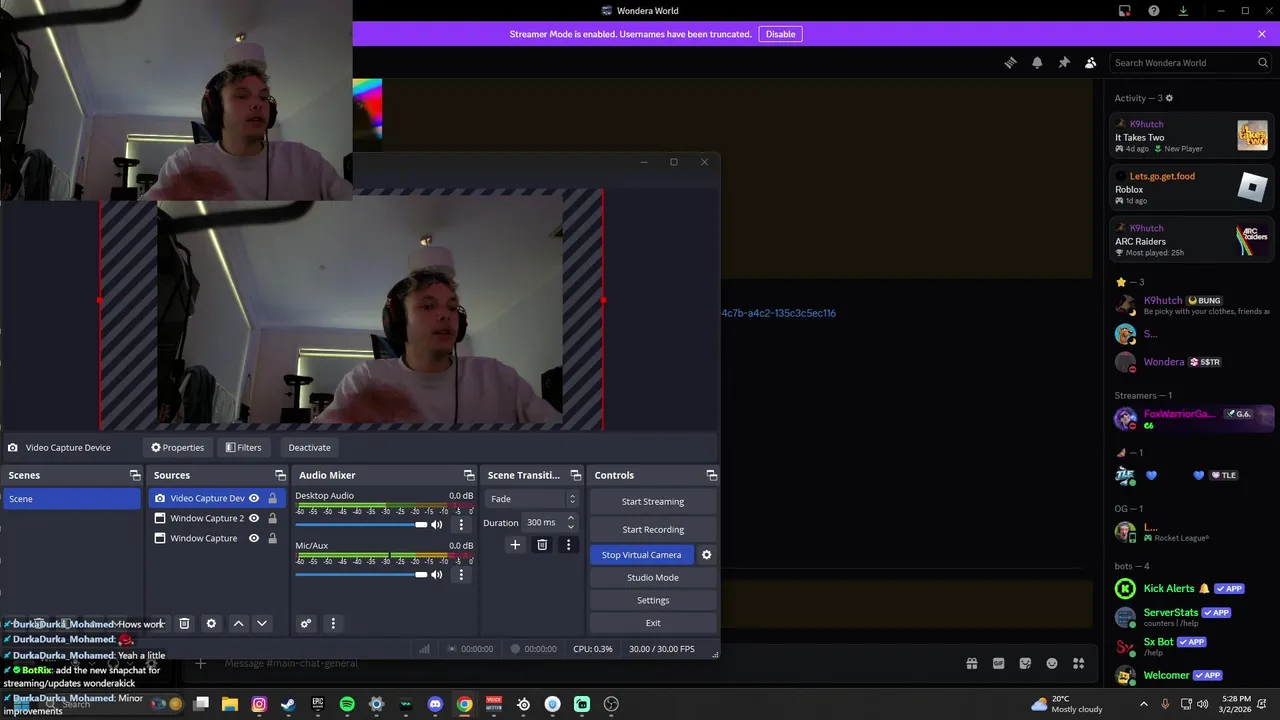Open Activity section settings gear in Discord
This screenshot has width=1280, height=720.
[1169, 98]
